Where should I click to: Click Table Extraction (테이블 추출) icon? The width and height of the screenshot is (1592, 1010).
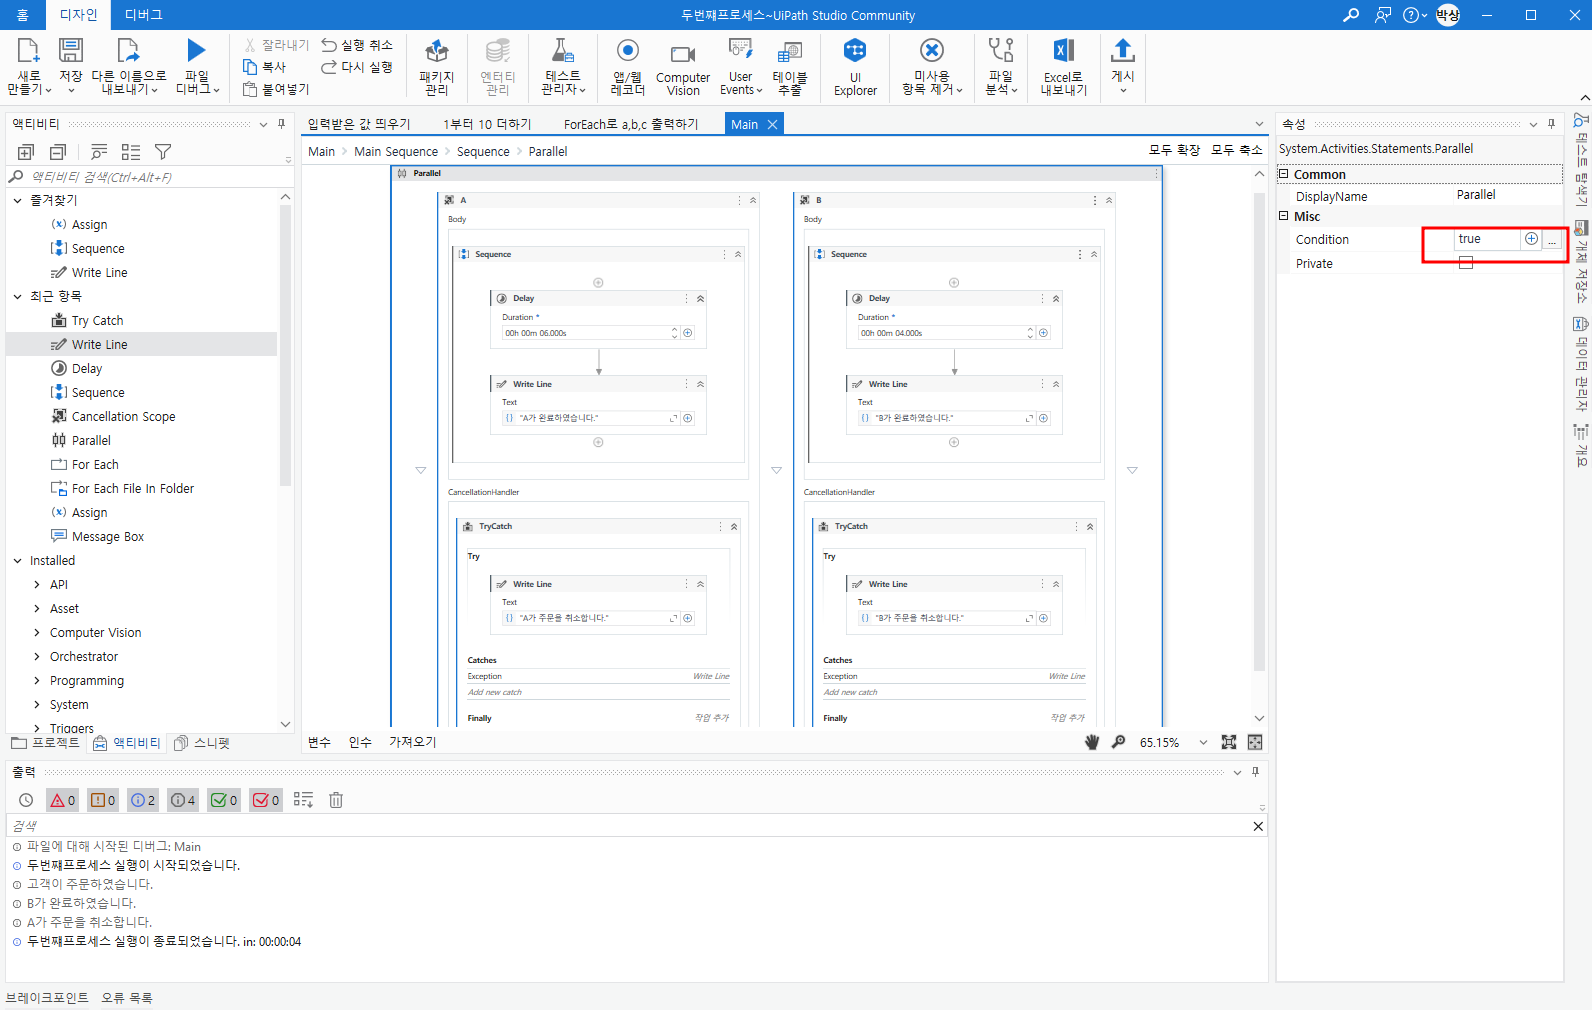pos(790,50)
